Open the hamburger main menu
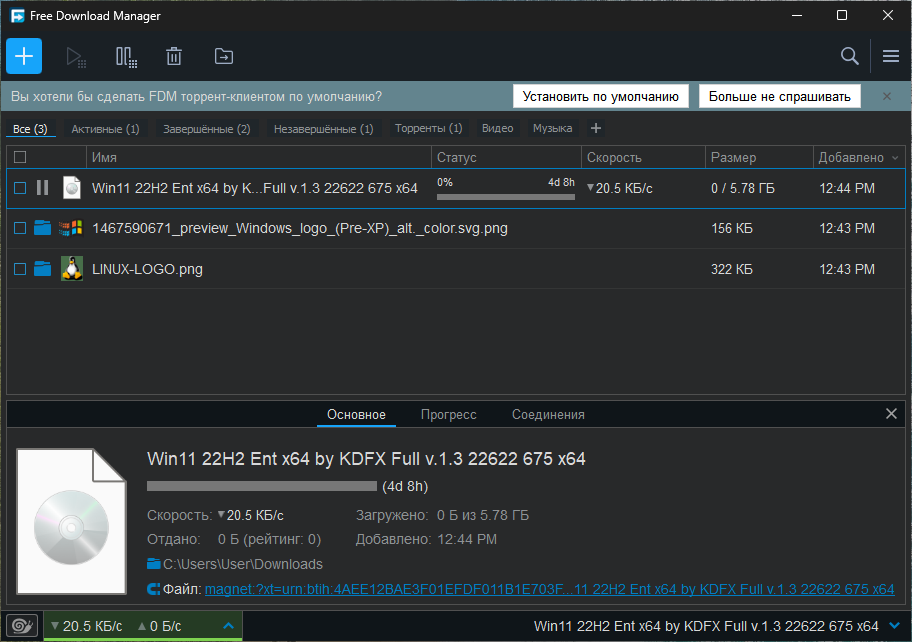Image resolution: width=912 pixels, height=642 pixels. click(x=890, y=56)
